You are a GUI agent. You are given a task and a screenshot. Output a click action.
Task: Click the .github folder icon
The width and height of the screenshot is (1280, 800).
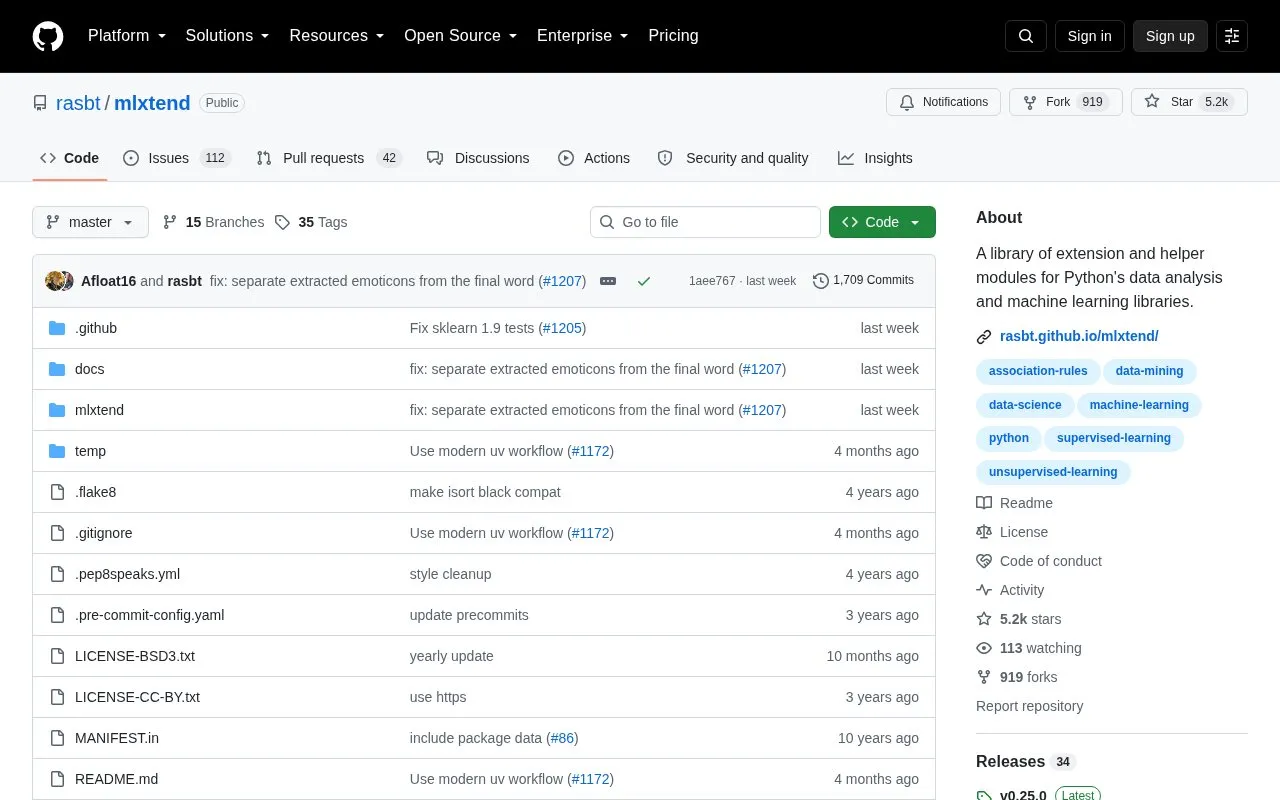click(57, 328)
